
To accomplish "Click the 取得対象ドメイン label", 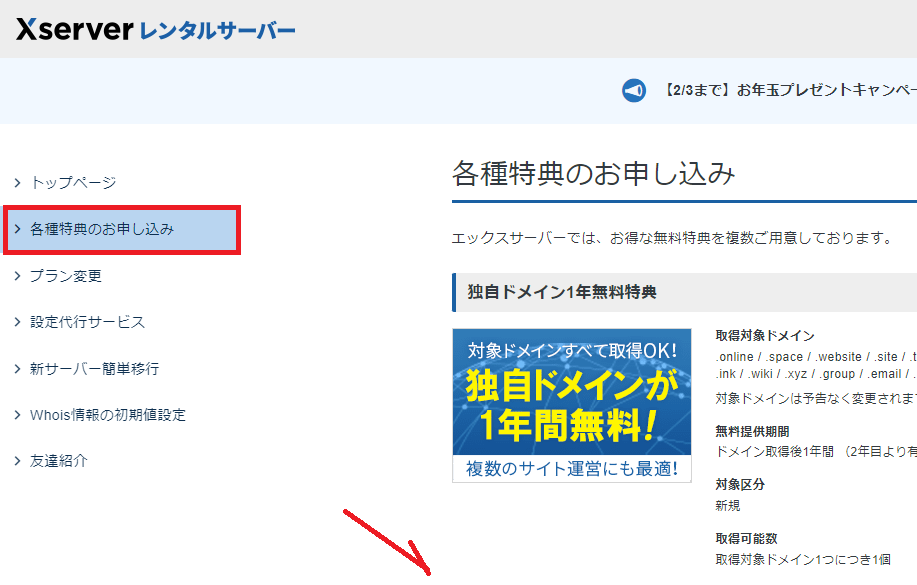I will click(765, 336).
